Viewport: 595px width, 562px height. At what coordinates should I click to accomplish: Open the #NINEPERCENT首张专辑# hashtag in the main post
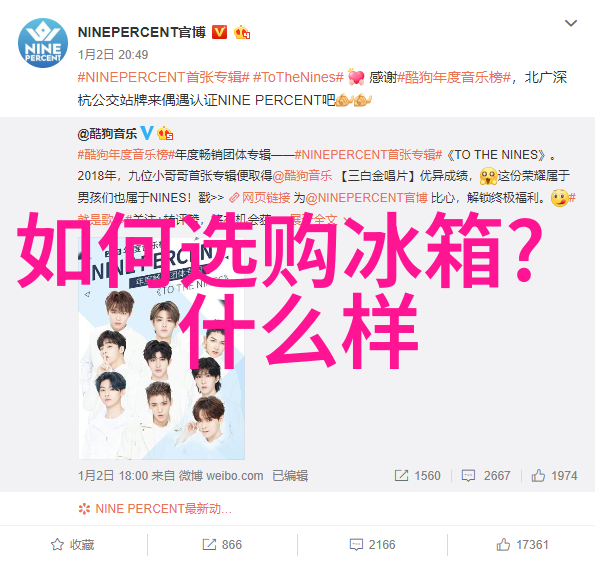[164, 77]
